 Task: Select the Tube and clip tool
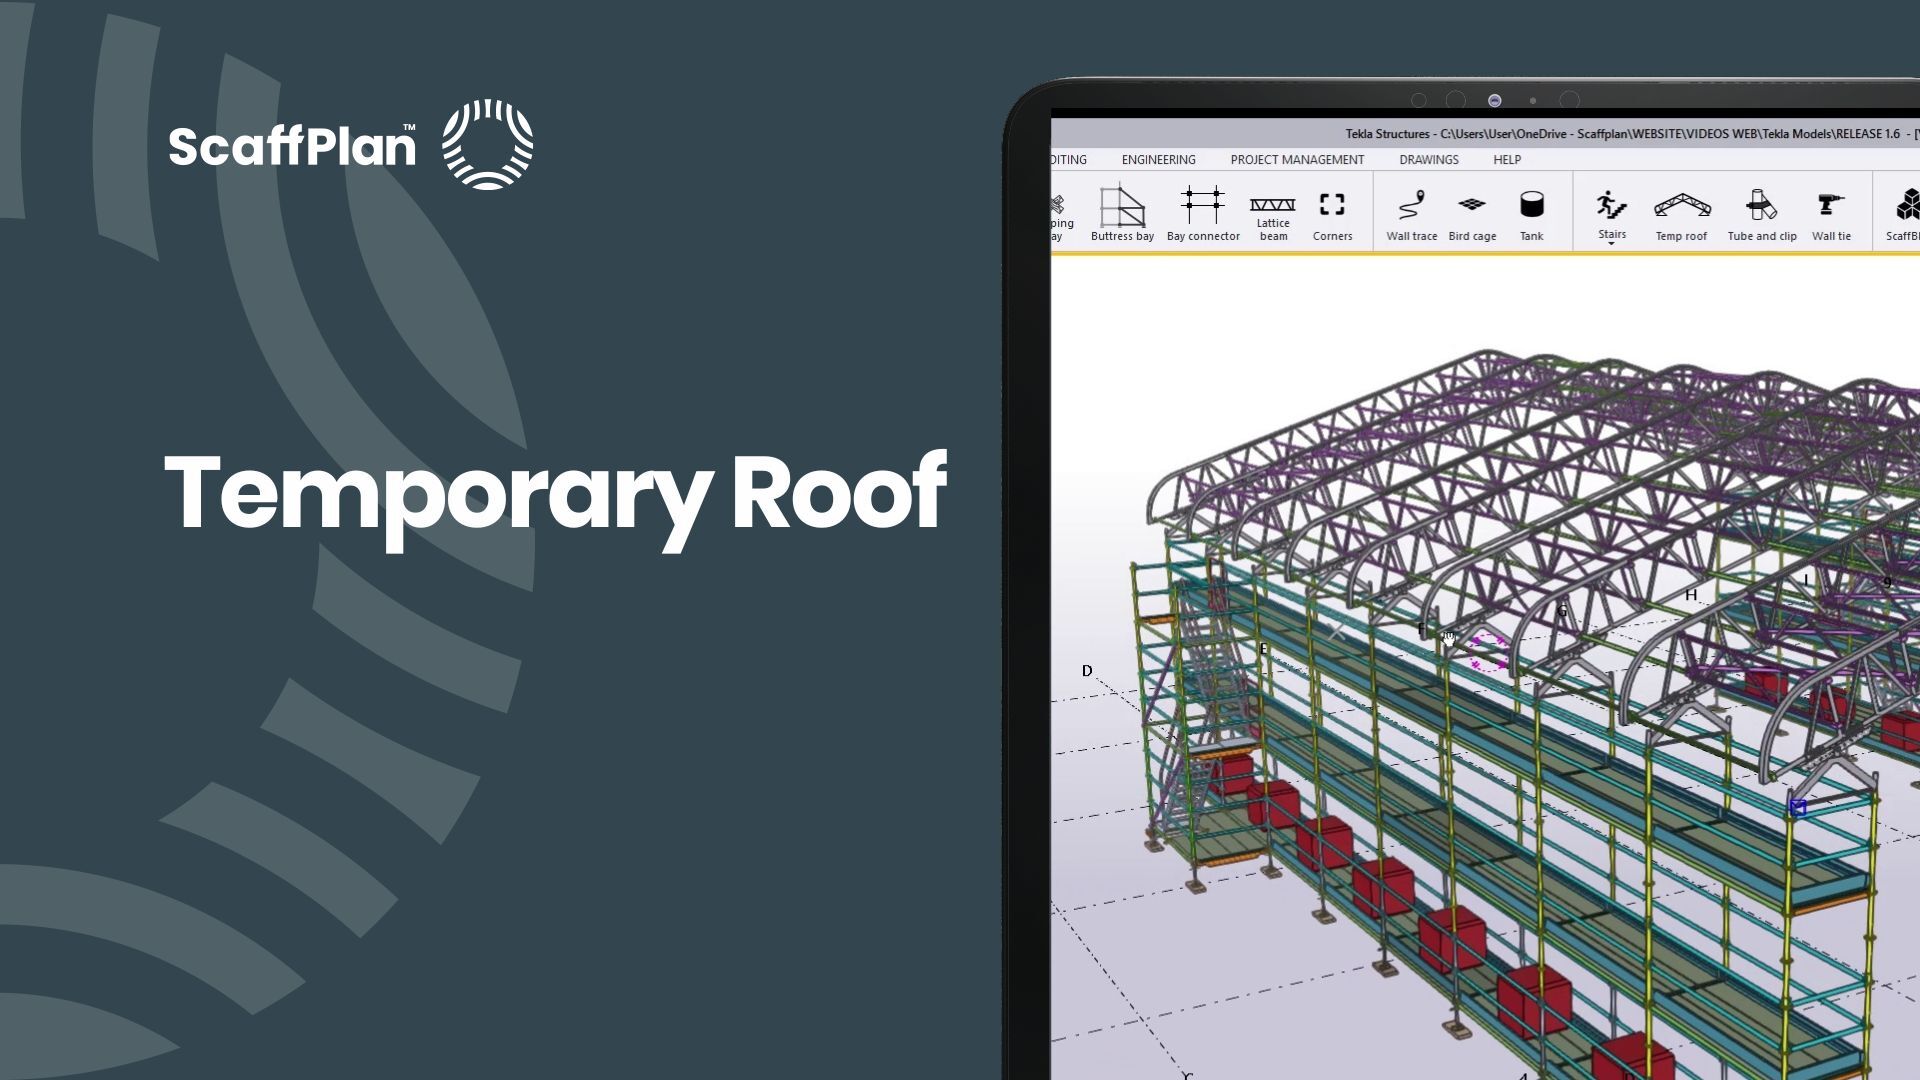pyautogui.click(x=1761, y=215)
